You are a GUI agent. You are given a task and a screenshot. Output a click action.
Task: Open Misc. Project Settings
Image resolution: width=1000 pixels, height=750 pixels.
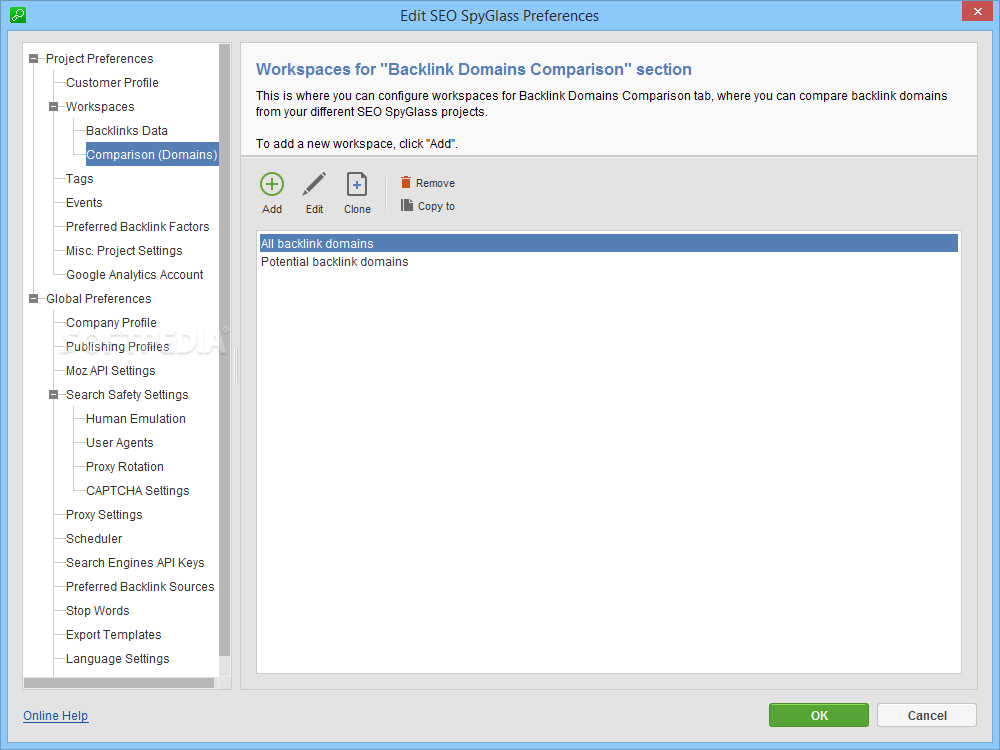(x=124, y=251)
